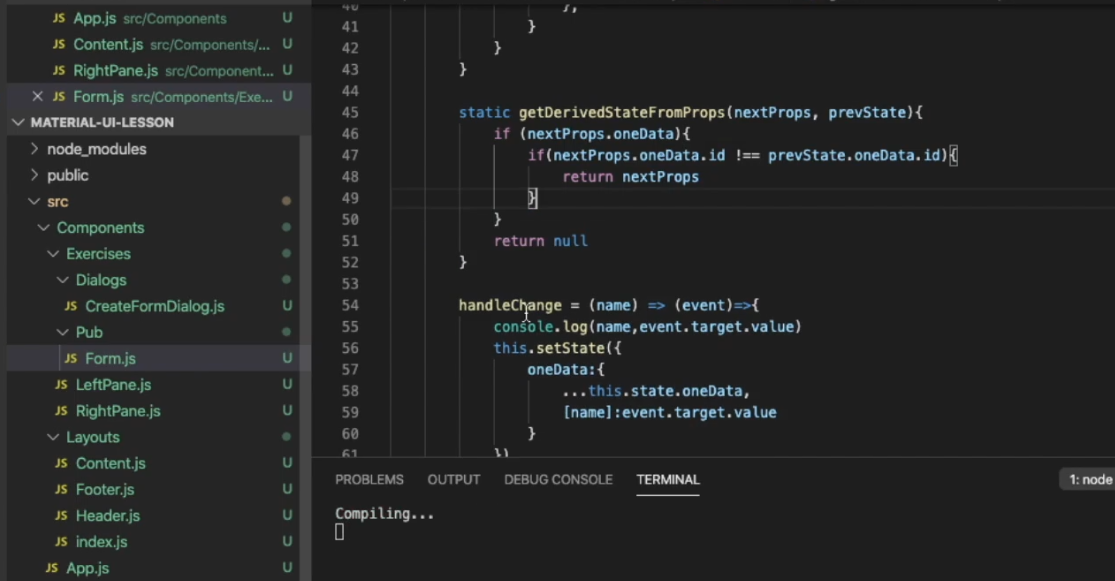Viewport: 1115px width, 581px height.
Task: Click line number 54 in the editor
Action: [349, 305]
